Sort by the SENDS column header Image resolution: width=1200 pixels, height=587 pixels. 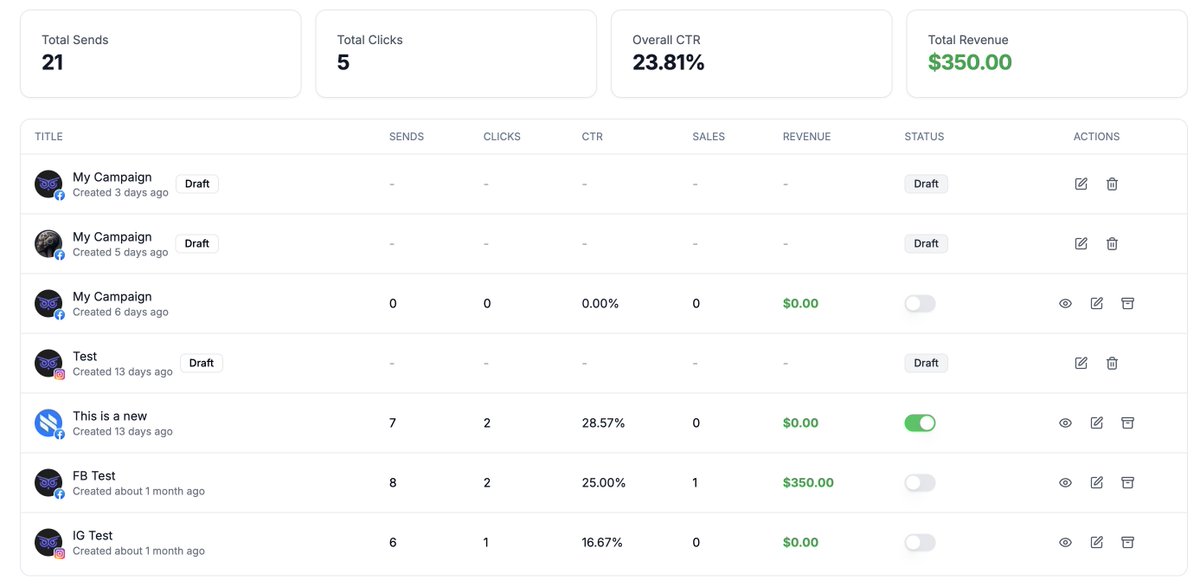point(407,137)
